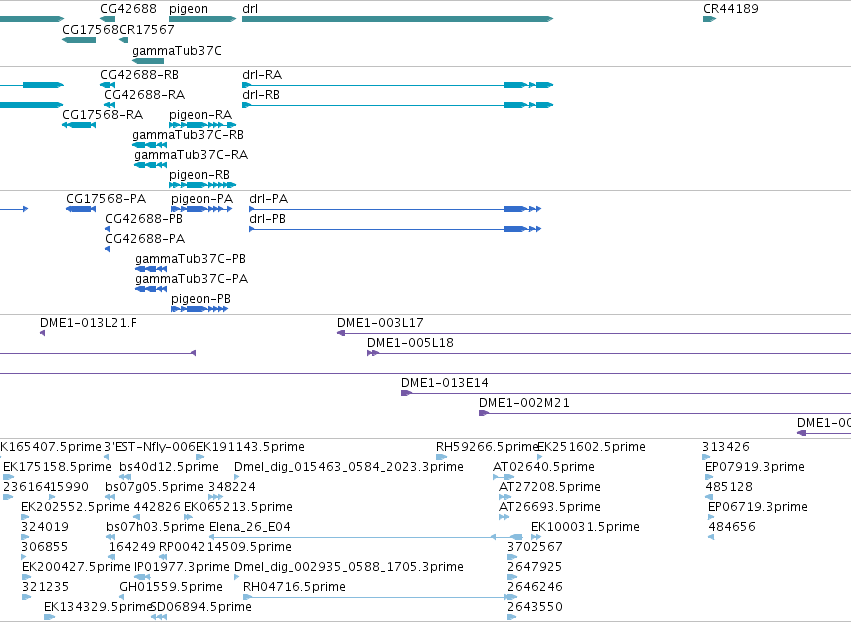Viewport: 851px width, 622px height.
Task: Click the EK100031.5prime EST label
Action: point(585,528)
